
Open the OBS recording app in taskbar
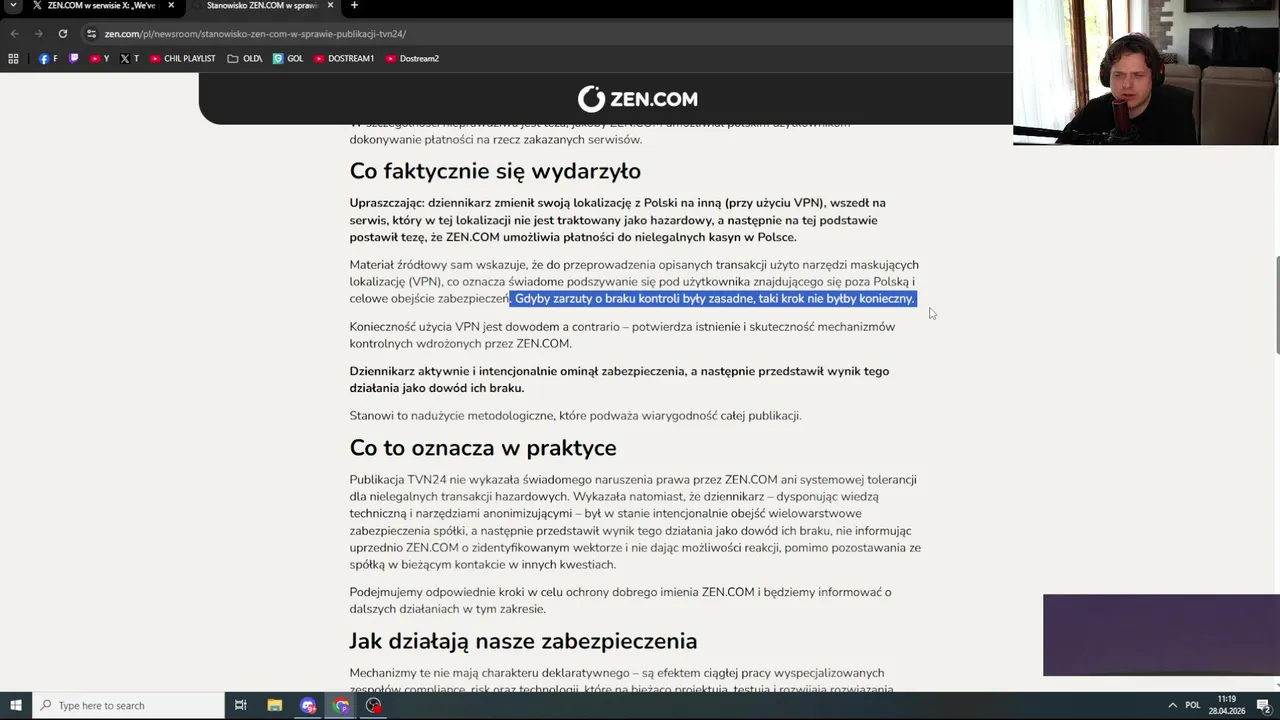(374, 706)
